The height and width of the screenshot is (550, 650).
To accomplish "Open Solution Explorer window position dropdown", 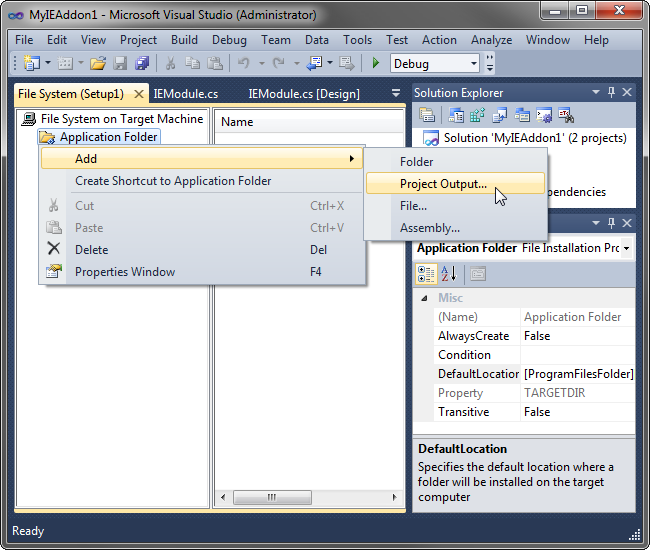I will click(596, 92).
